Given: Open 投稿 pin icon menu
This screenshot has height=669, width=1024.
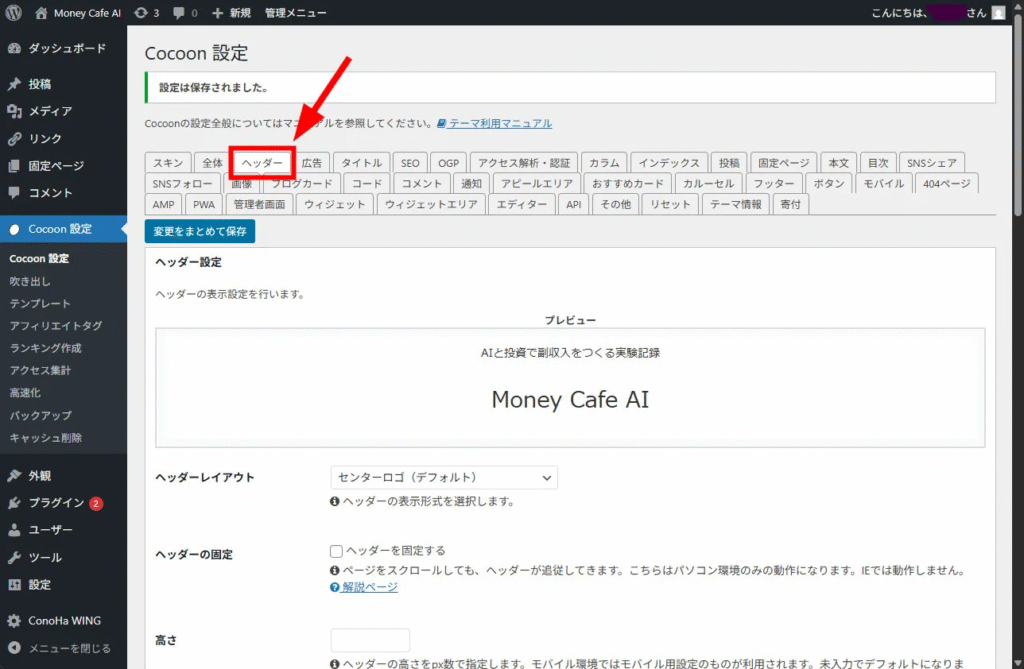Looking at the screenshot, I should click(14, 84).
